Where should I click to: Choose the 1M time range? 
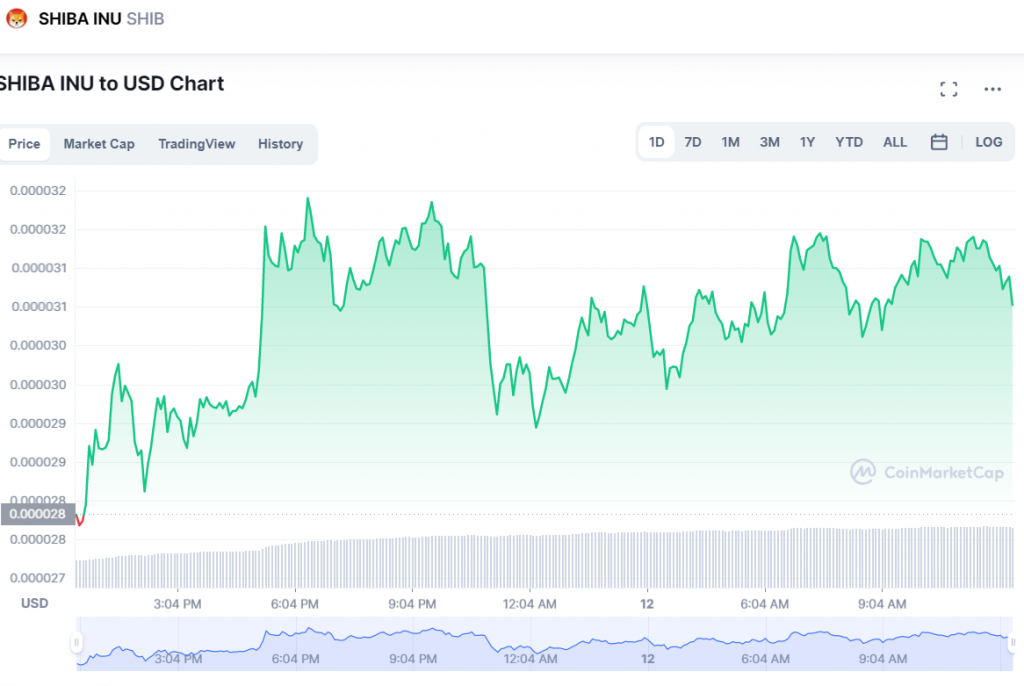click(730, 142)
